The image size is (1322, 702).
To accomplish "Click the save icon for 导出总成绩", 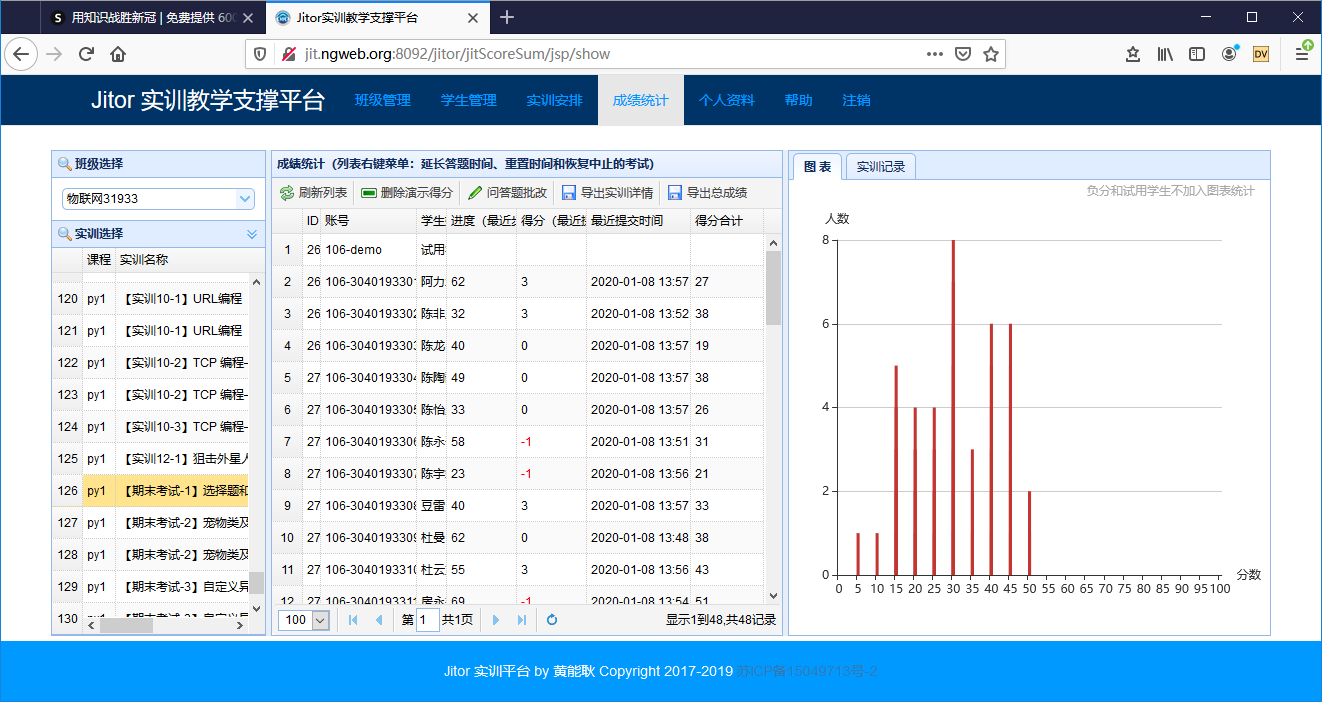I will [675, 193].
